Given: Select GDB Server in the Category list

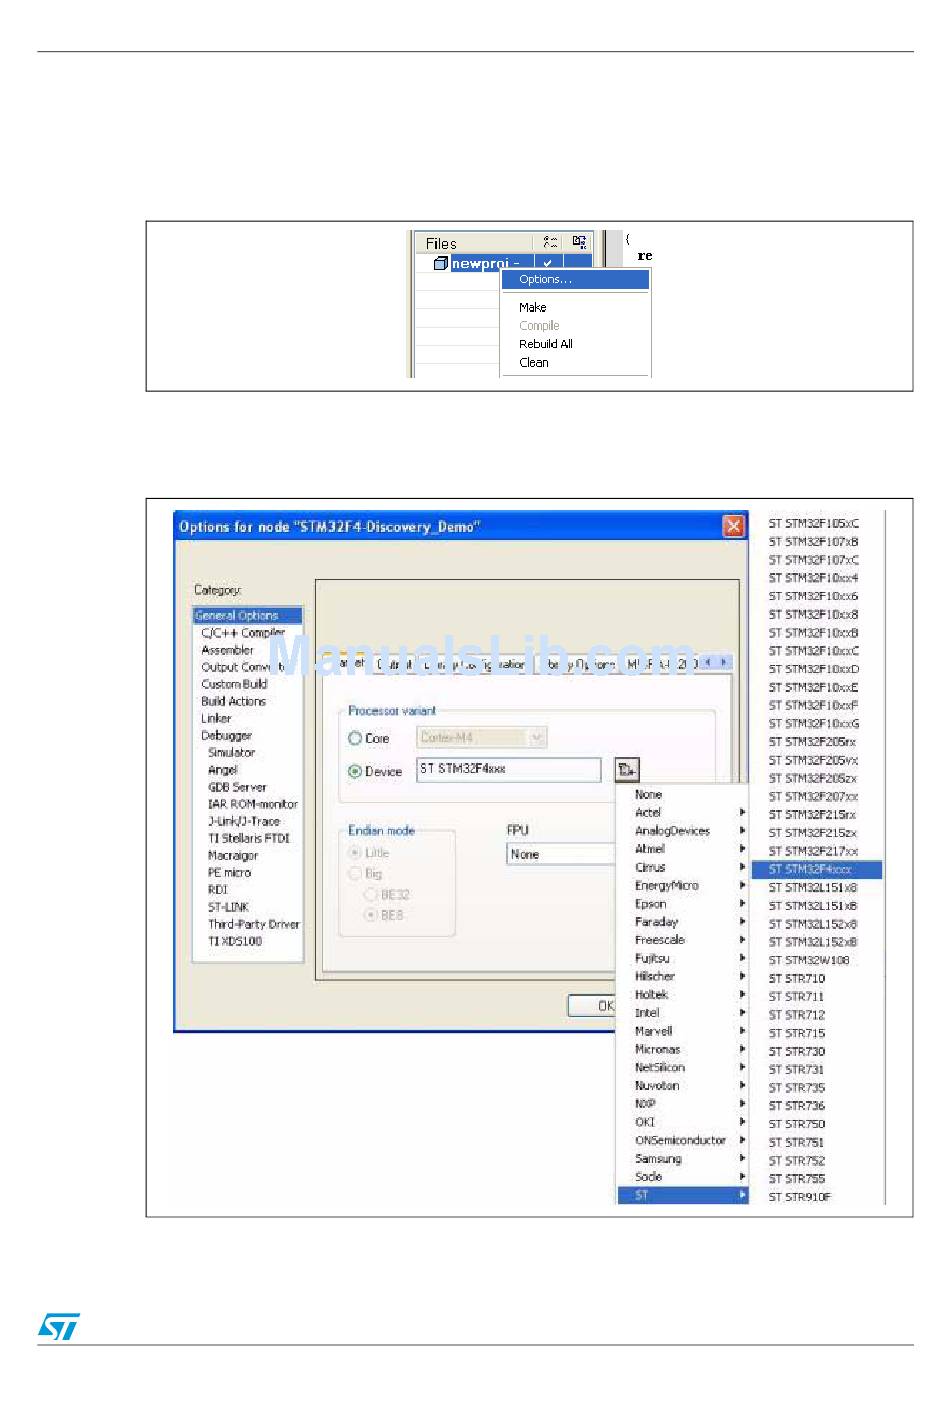Looking at the screenshot, I should click(x=237, y=787).
